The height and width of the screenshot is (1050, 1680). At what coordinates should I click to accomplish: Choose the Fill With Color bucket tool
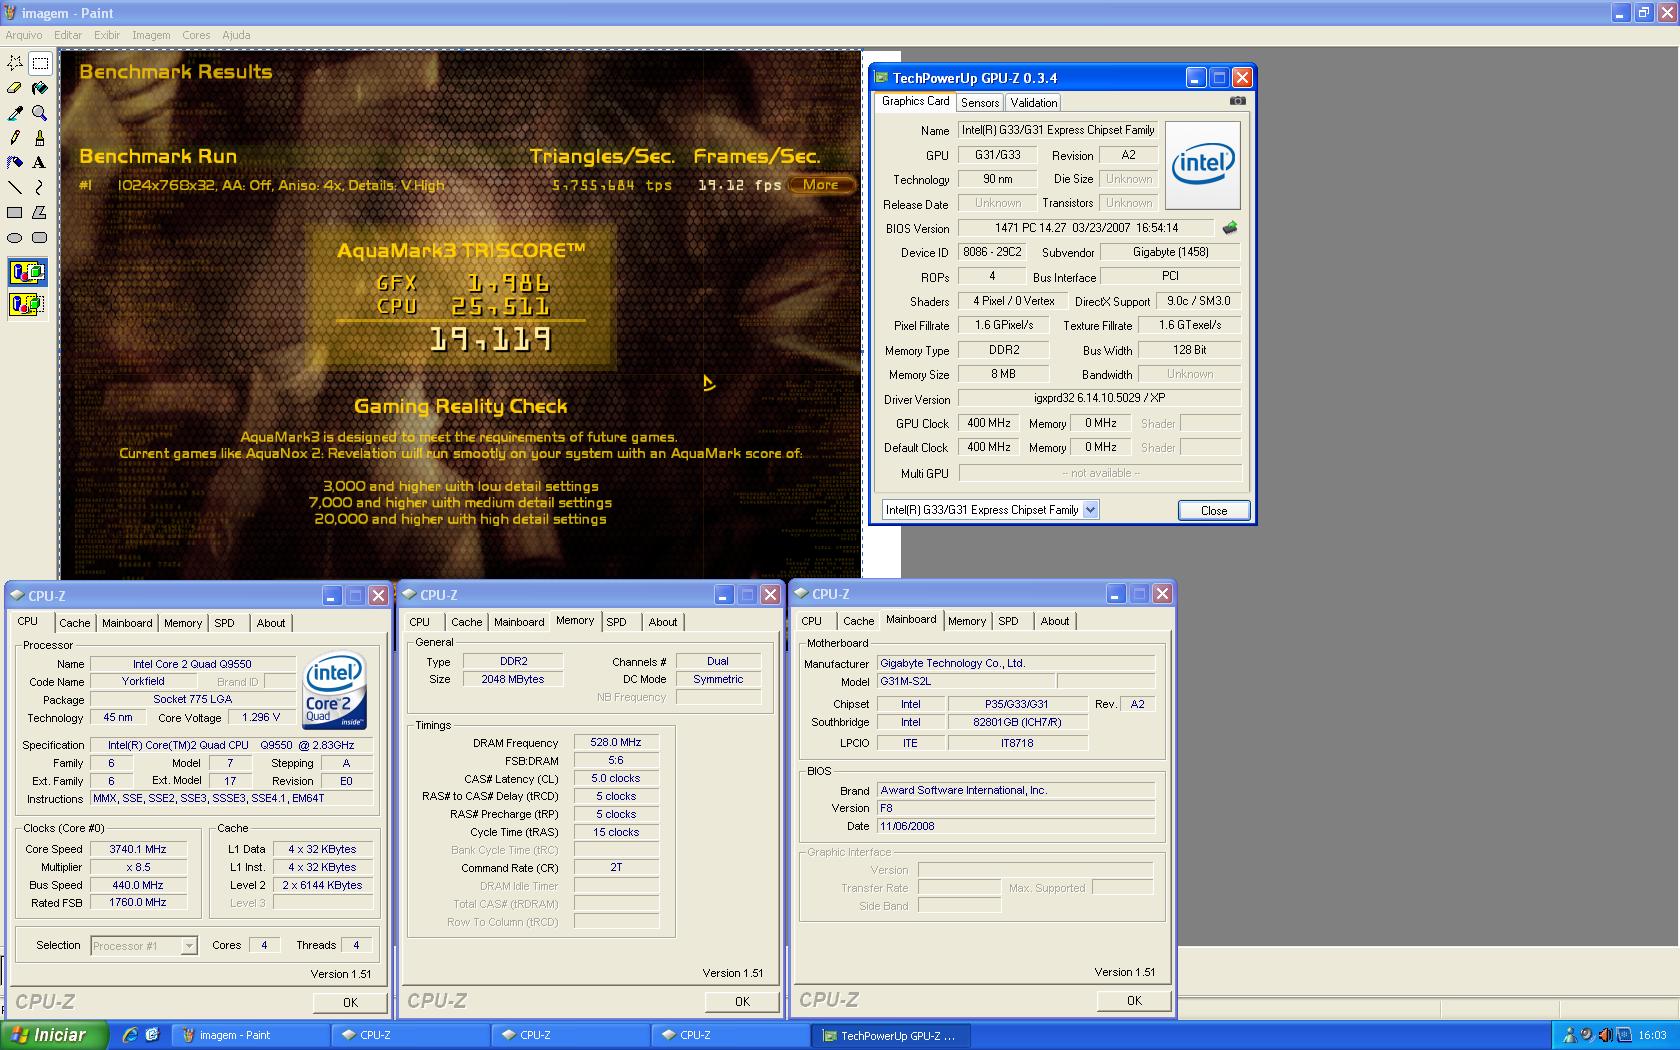tap(40, 88)
